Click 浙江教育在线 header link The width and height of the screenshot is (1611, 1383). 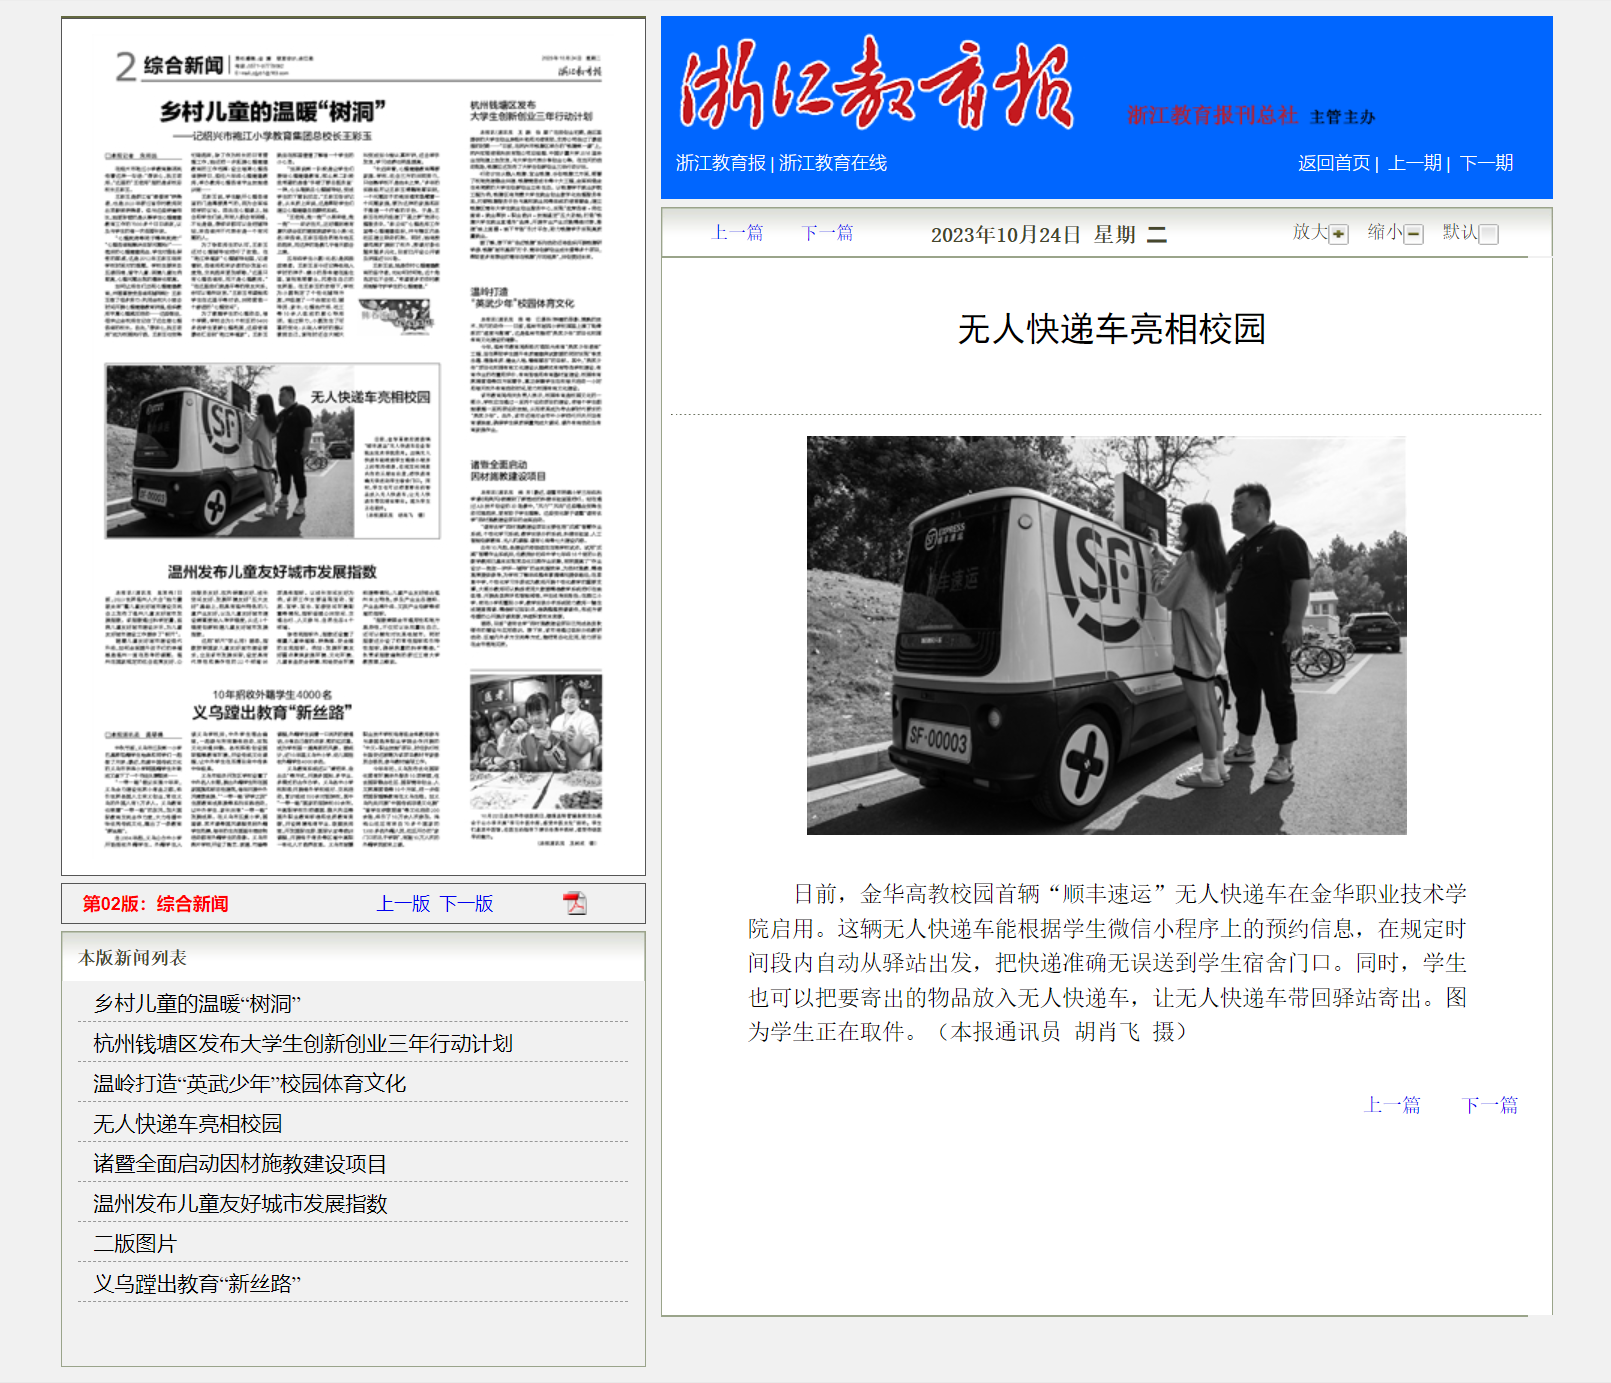[832, 163]
